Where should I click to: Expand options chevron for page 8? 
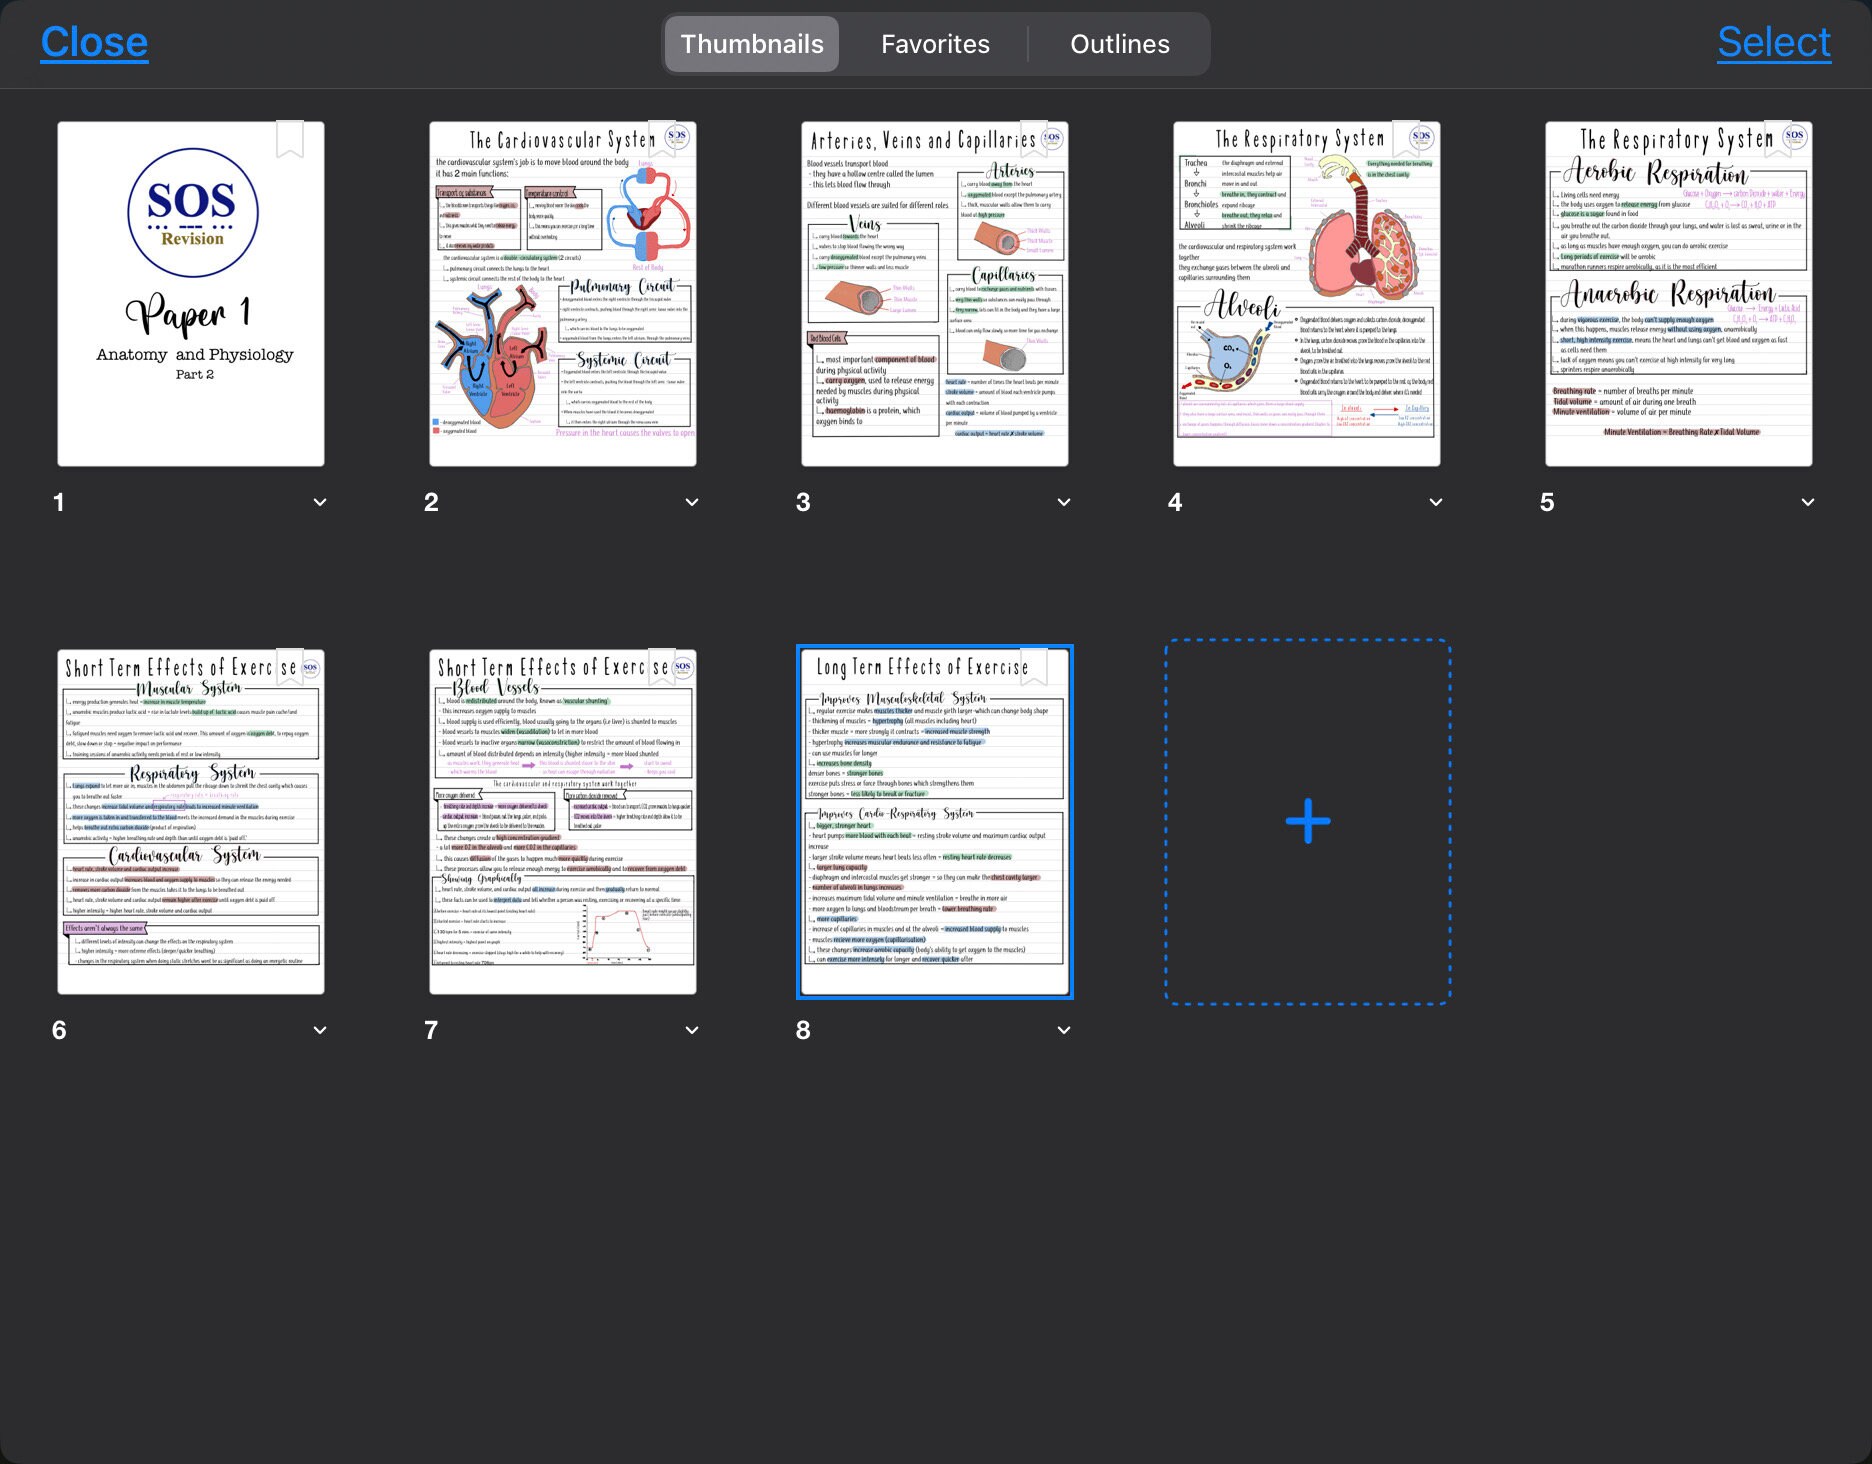pos(1064,1030)
